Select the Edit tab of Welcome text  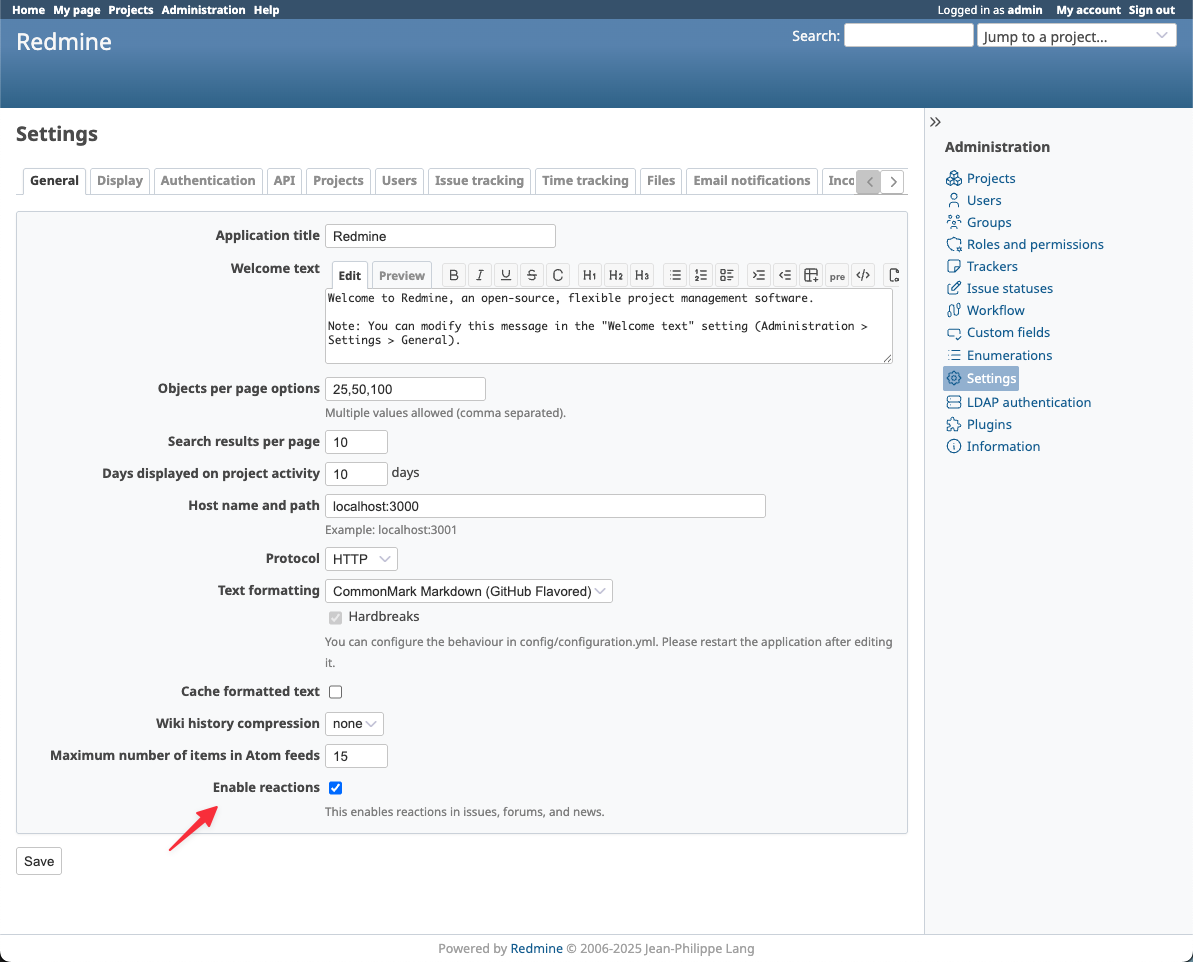point(350,276)
